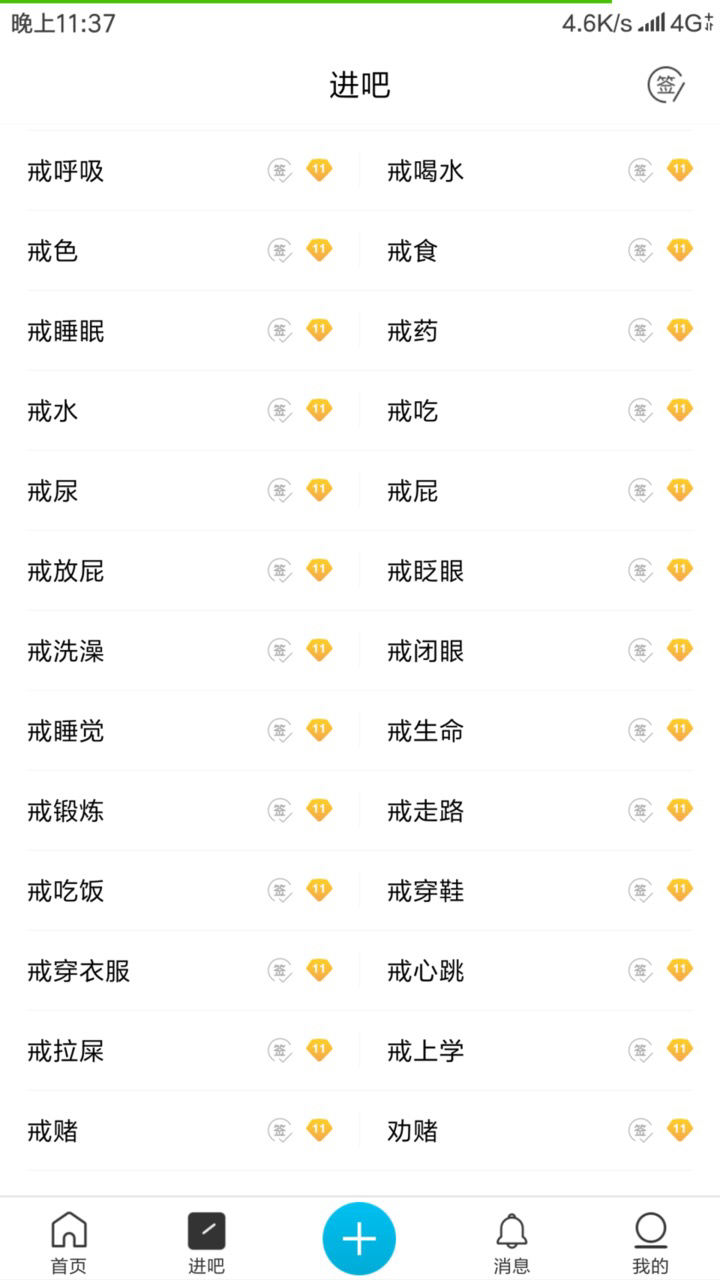Tap sign-in icon beside 戒生命

641,731
